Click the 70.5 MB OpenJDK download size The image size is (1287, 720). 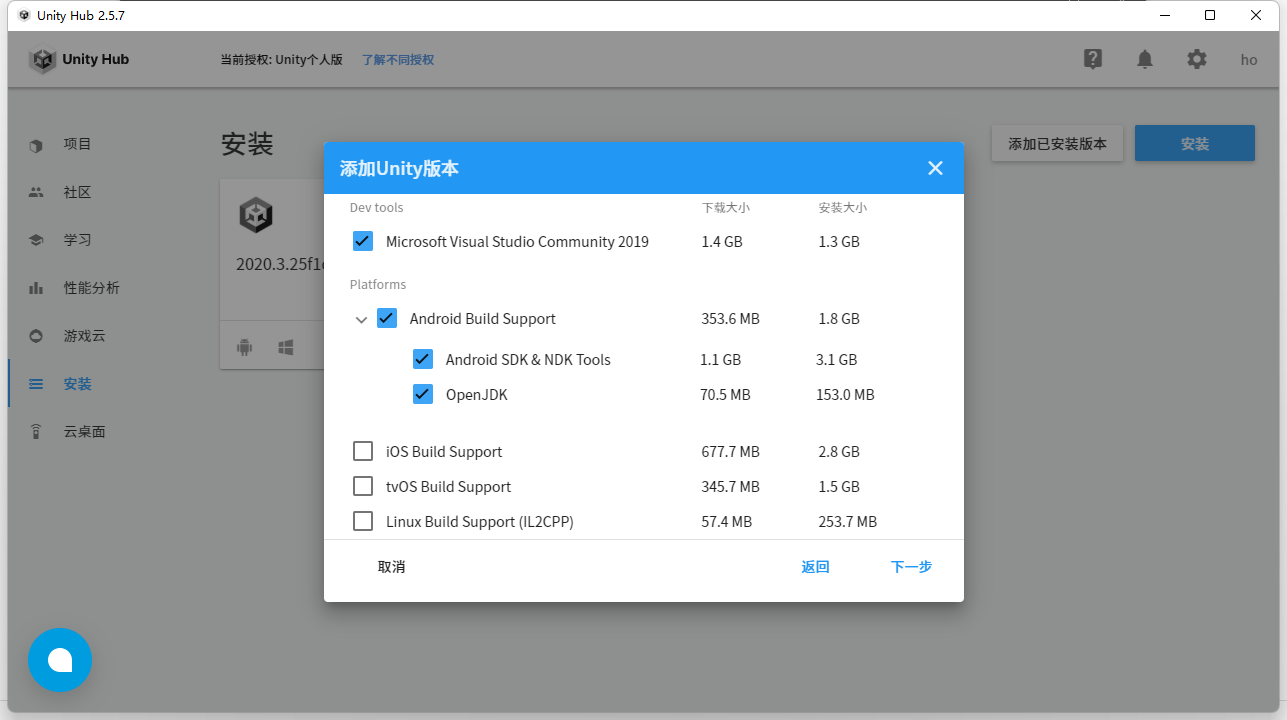pyautogui.click(x=725, y=395)
